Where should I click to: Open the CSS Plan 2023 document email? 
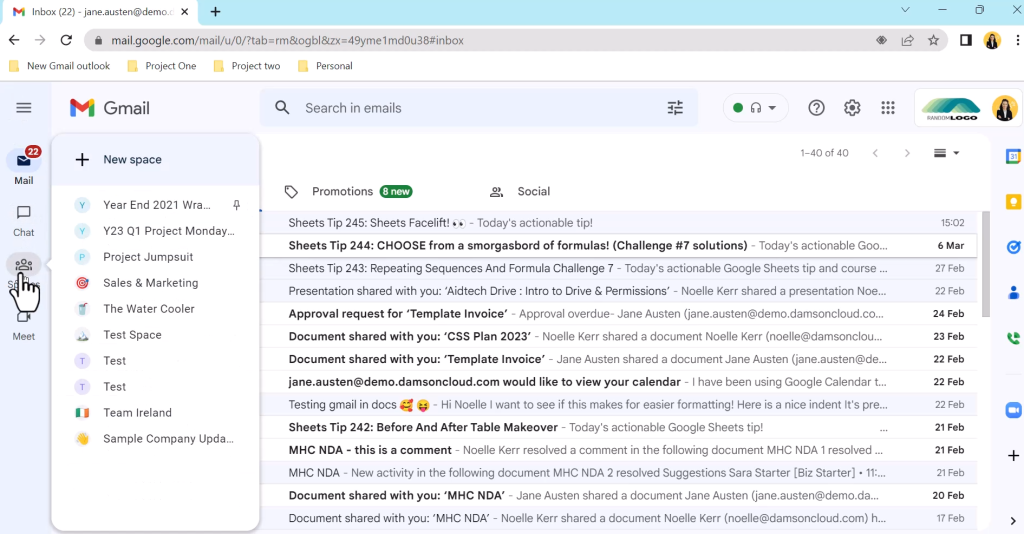click(618, 336)
